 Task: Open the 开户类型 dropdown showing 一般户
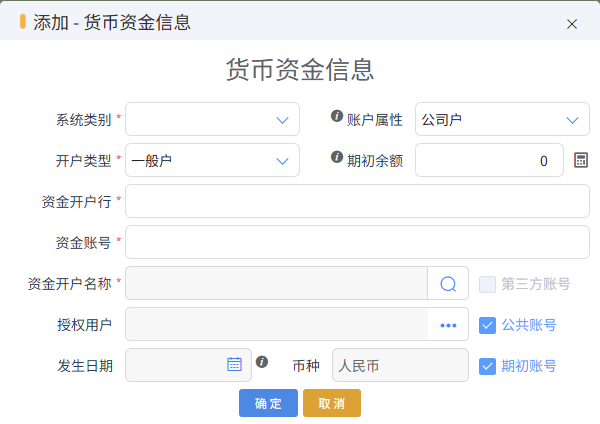212,160
